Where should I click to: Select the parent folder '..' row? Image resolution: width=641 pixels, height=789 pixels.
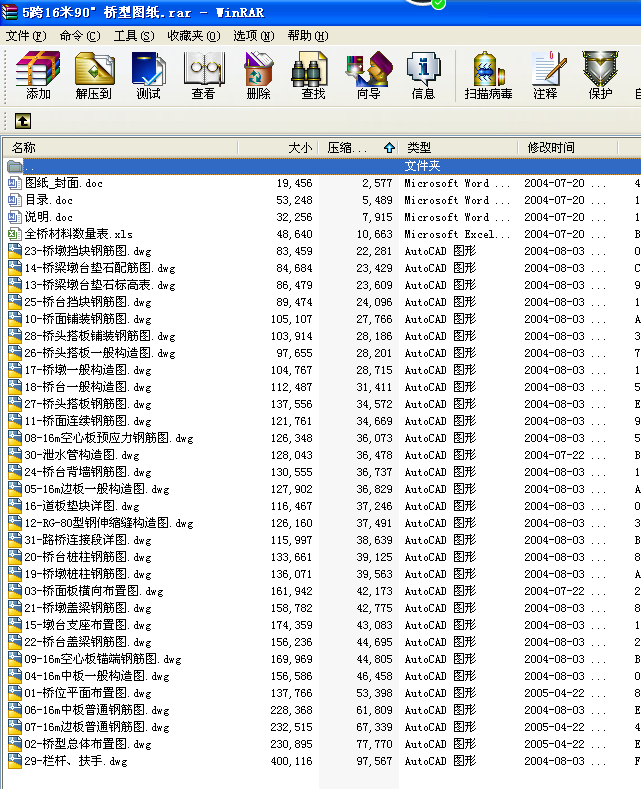322,166
